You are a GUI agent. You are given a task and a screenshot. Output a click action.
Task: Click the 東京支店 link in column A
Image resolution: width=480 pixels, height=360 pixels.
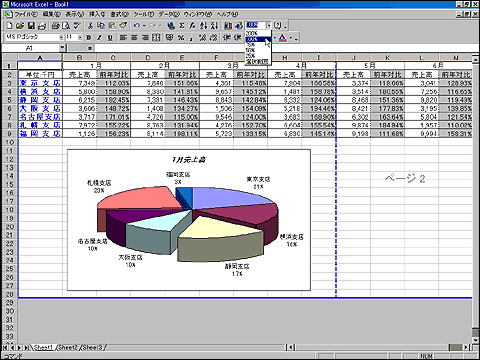[40, 83]
